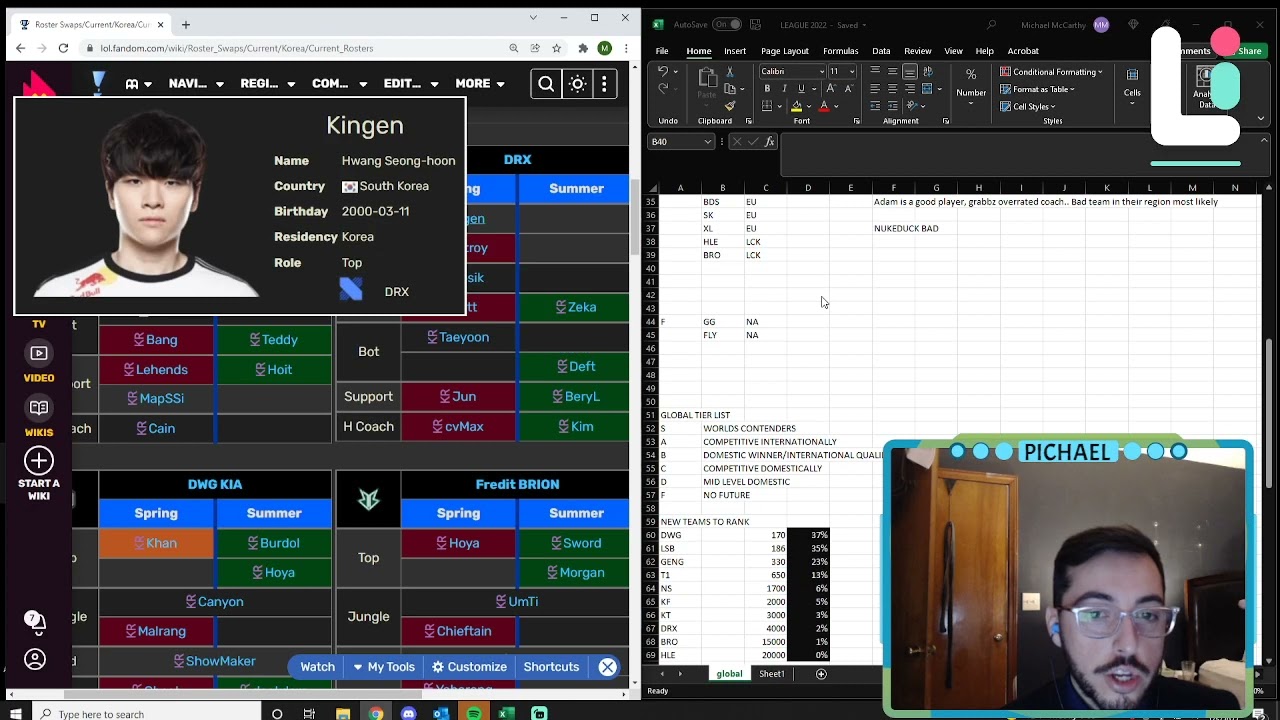This screenshot has width=1280, height=720.
Task: Open the Name Box dropdown showing B40
Action: point(708,142)
